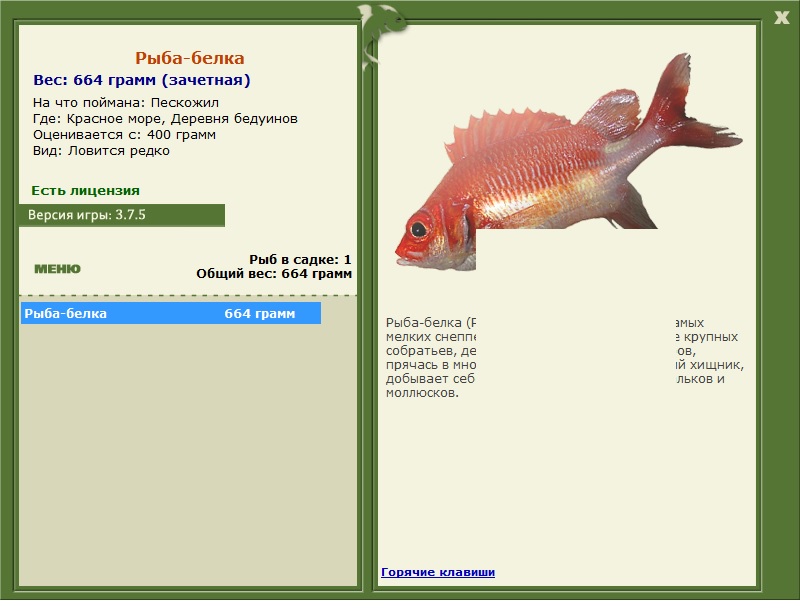Click the Рыба-белка title heading
The width and height of the screenshot is (800, 614).
click(190, 58)
